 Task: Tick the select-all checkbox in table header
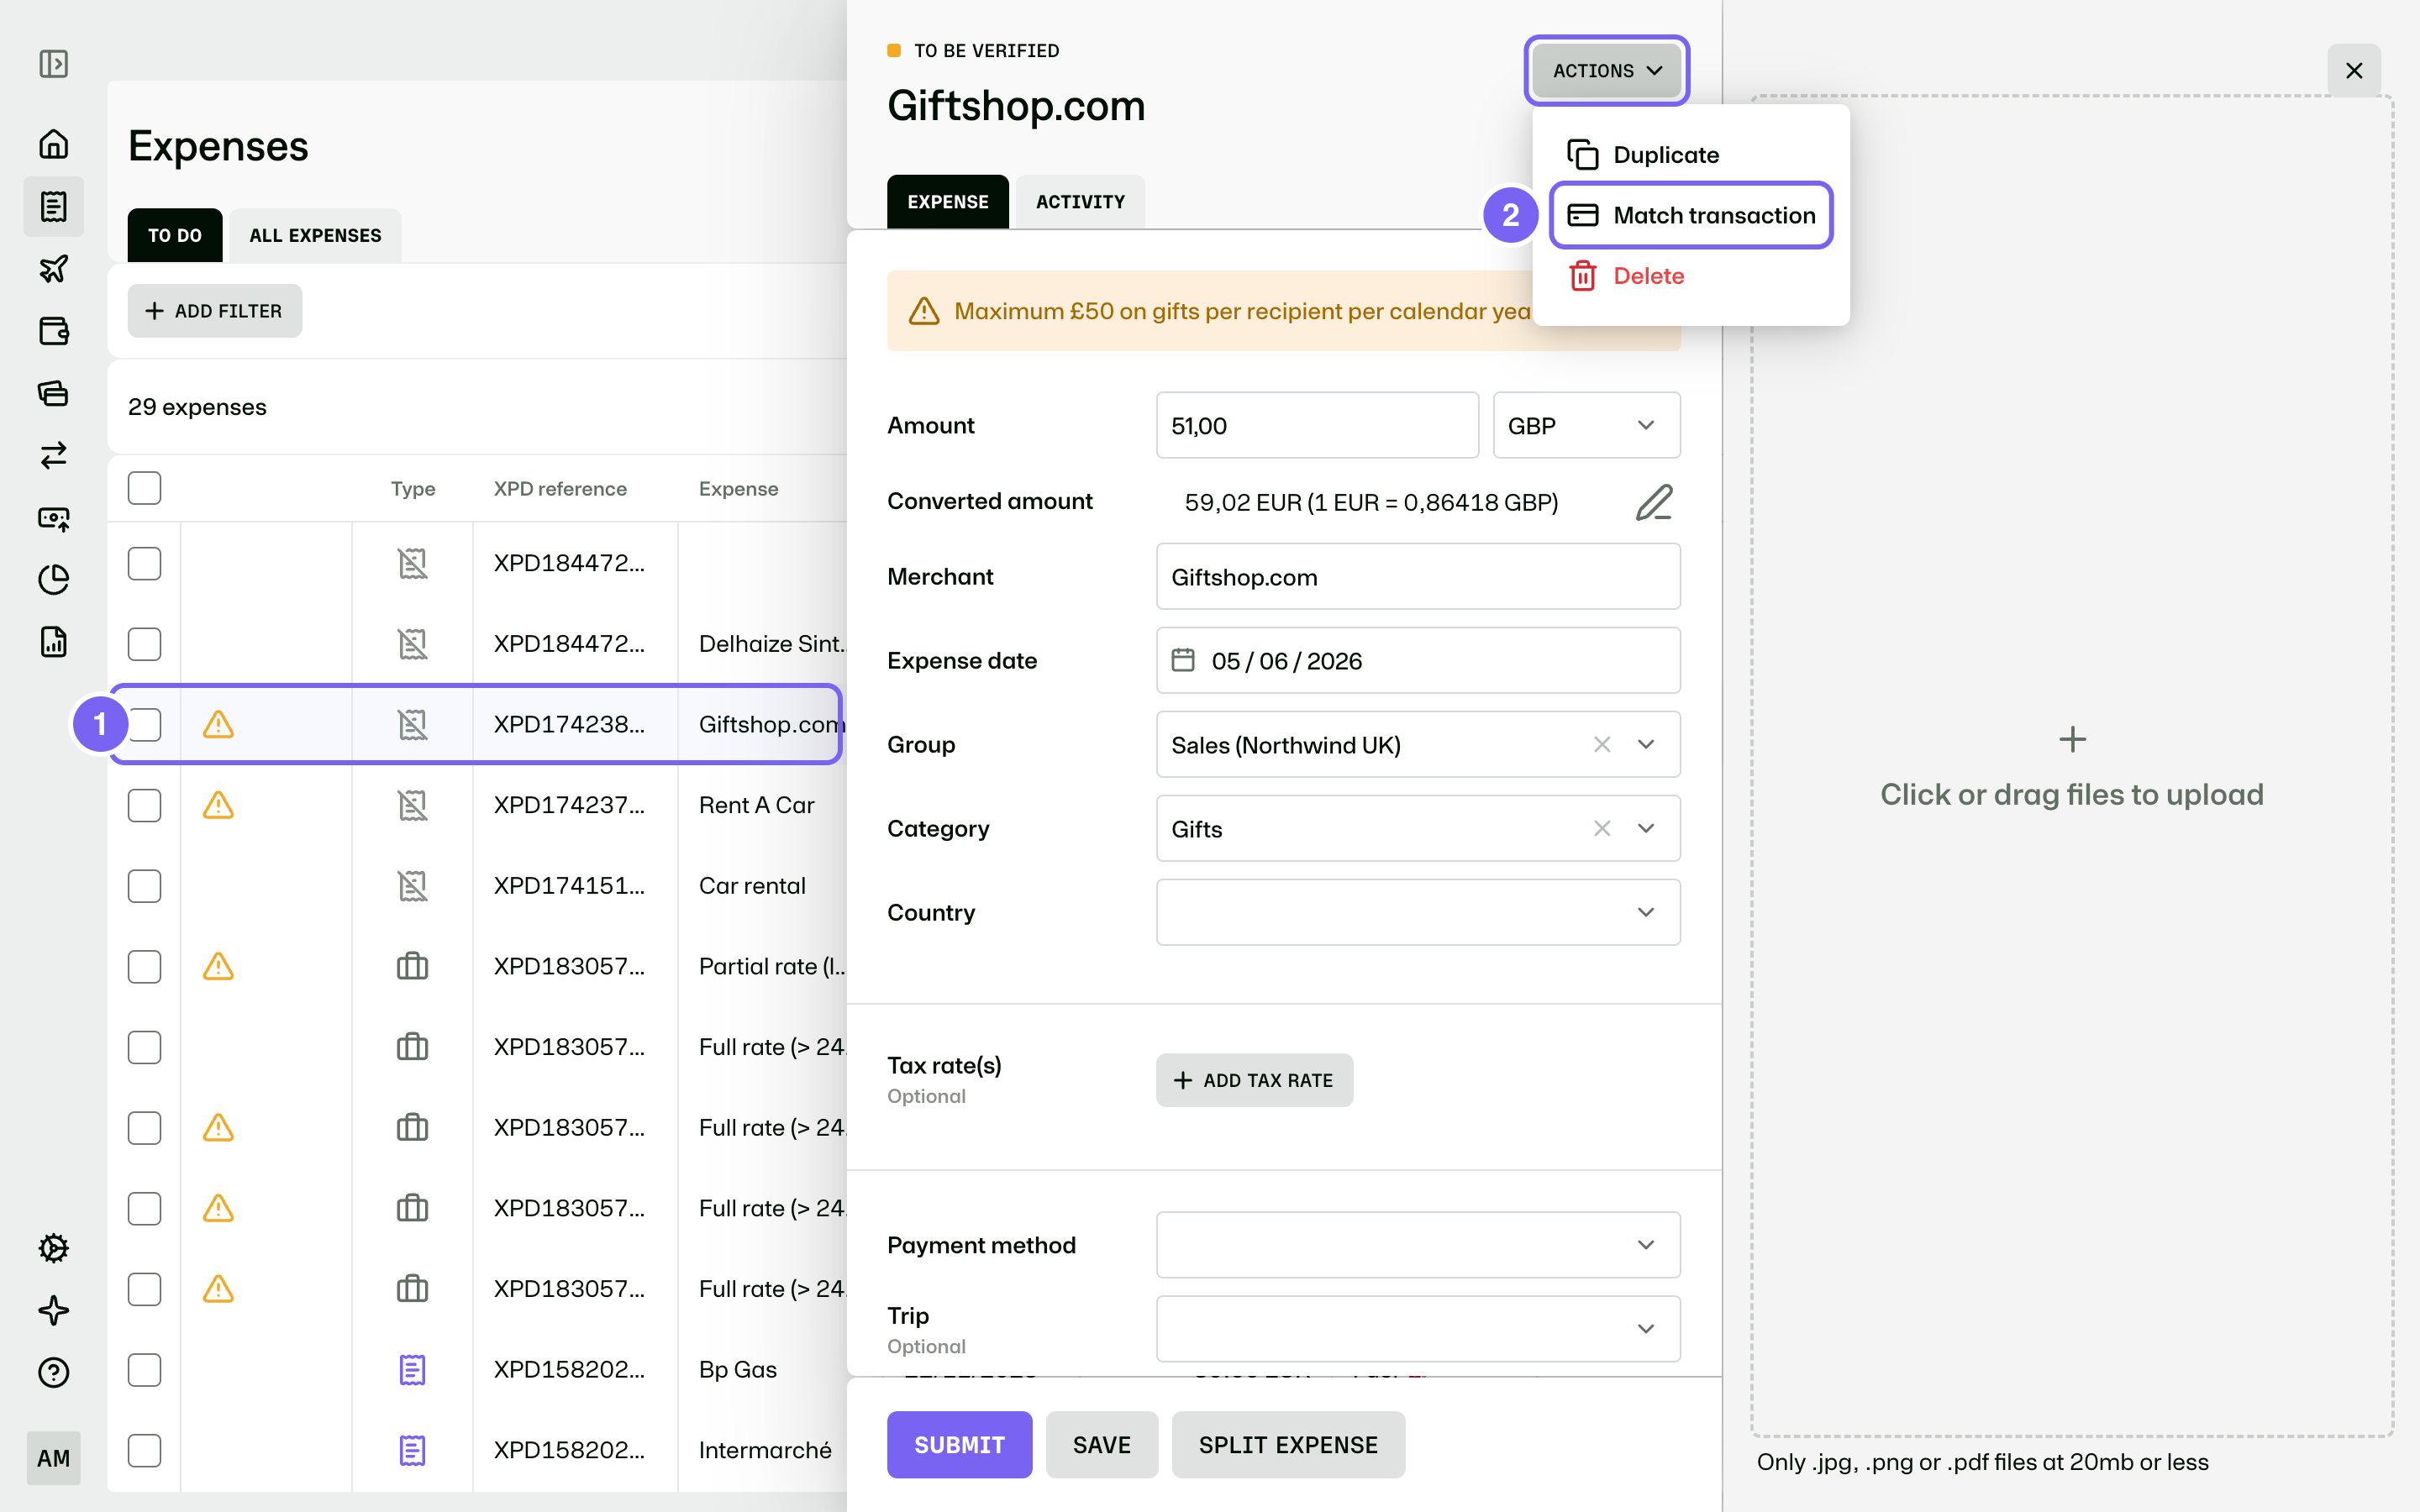pyautogui.click(x=144, y=488)
